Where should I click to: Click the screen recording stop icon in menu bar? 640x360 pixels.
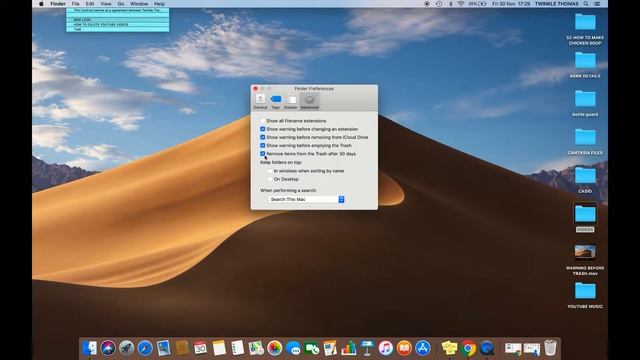(x=427, y=4)
